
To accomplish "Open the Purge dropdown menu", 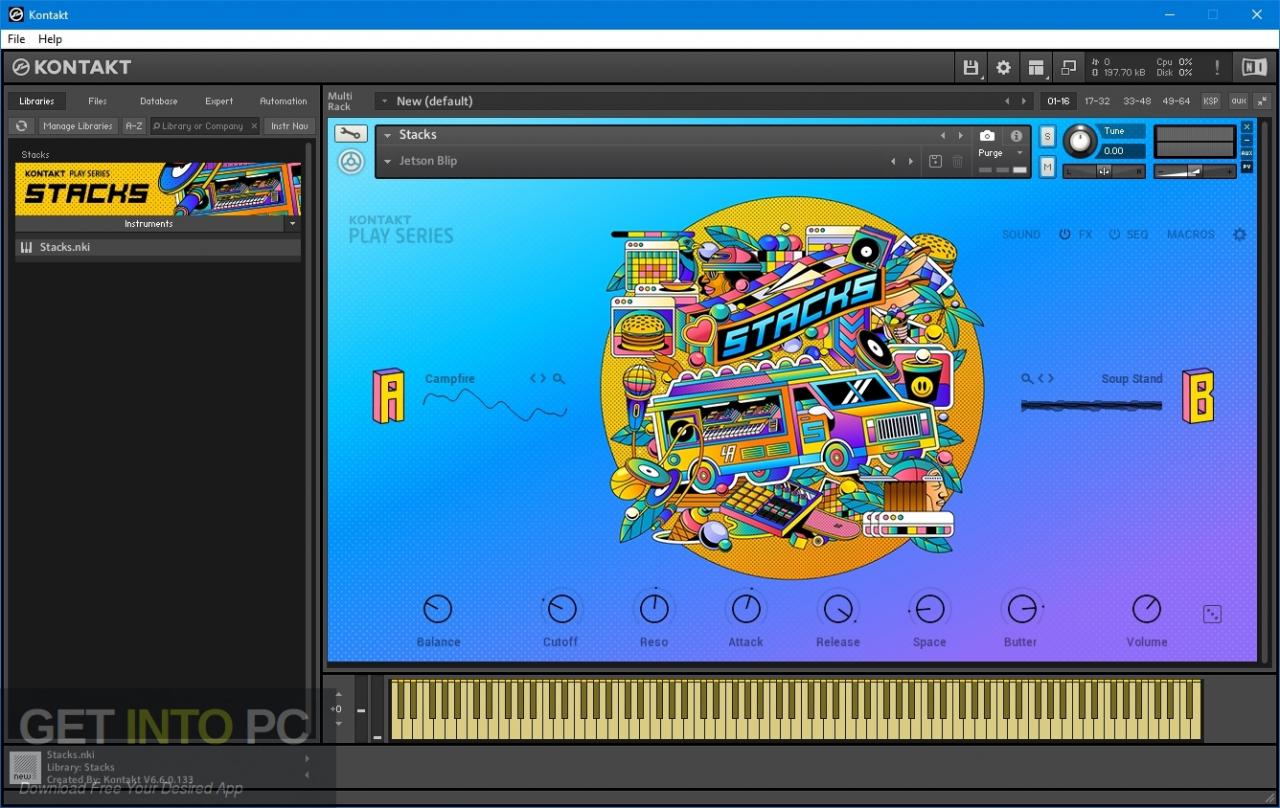I will [1020, 153].
